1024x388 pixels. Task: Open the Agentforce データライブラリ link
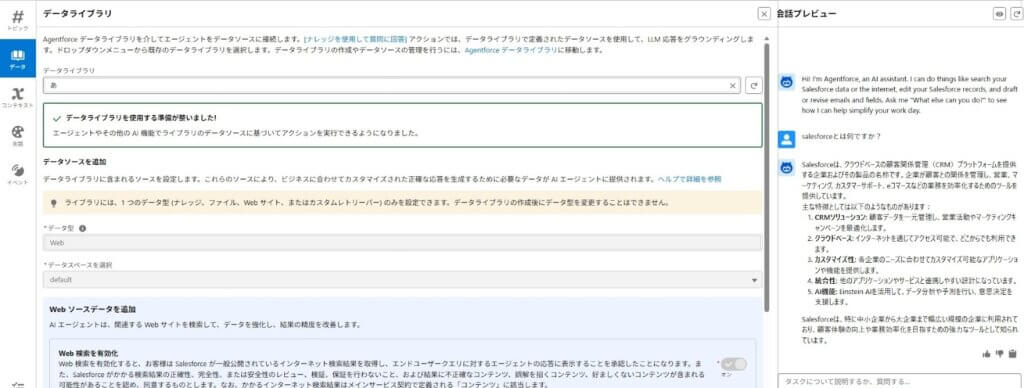(x=511, y=50)
